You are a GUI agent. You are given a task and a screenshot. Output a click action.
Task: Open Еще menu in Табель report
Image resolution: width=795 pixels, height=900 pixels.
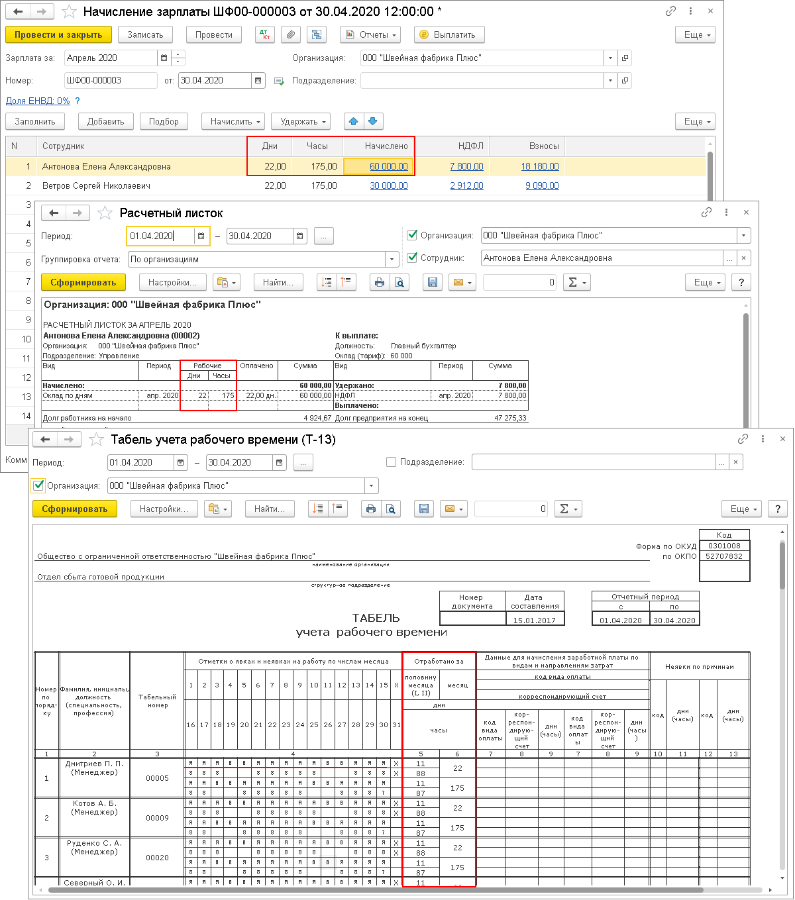click(742, 509)
